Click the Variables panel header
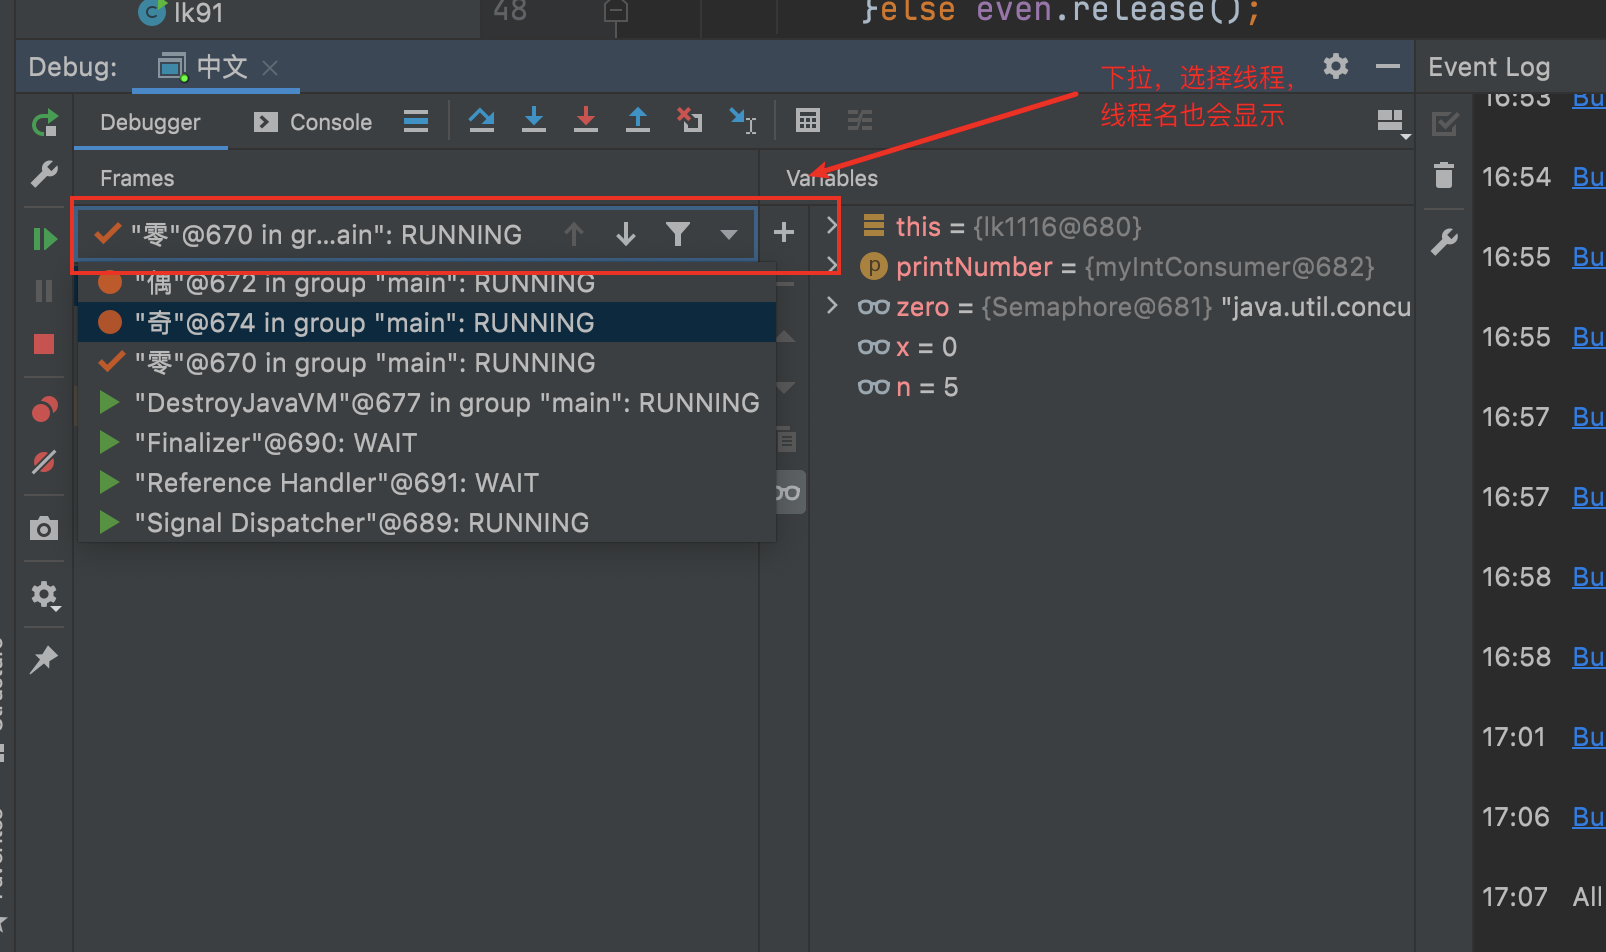The width and height of the screenshot is (1606, 952). click(832, 178)
